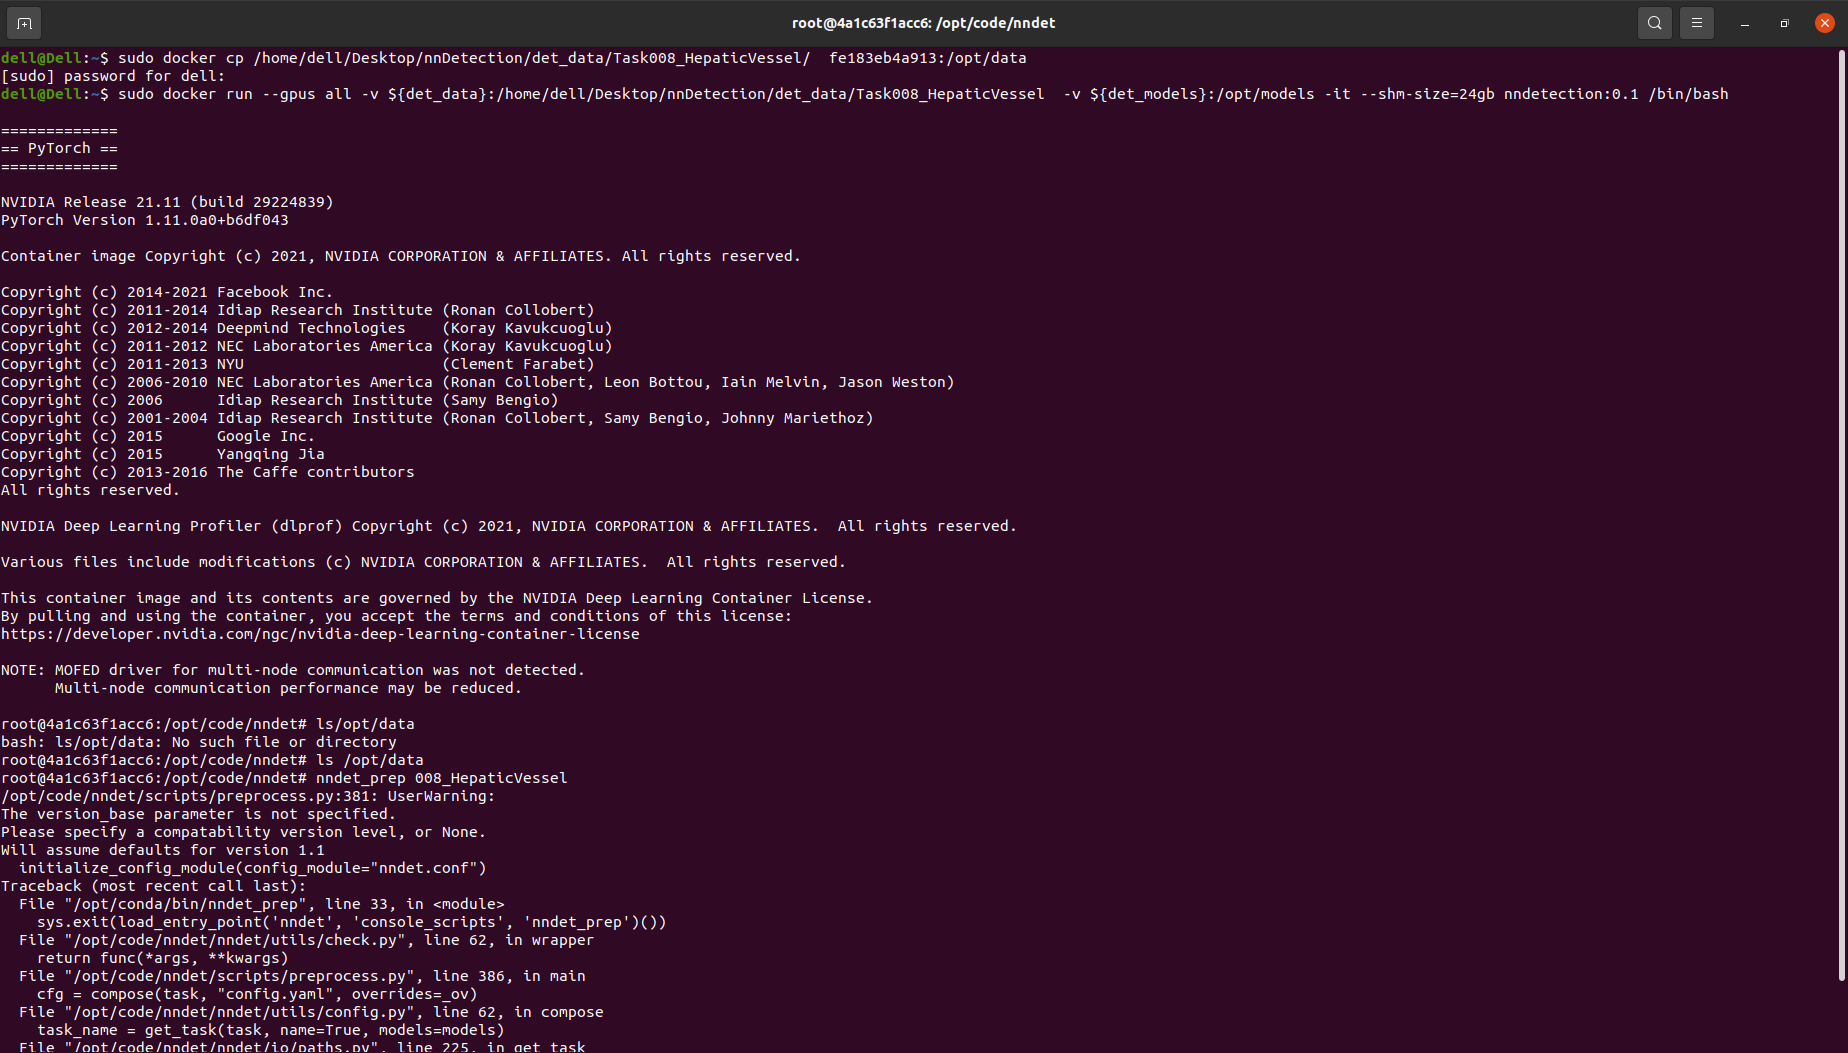Click the orange close window icon
Viewport: 1848px width, 1053px height.
pyautogui.click(x=1825, y=22)
